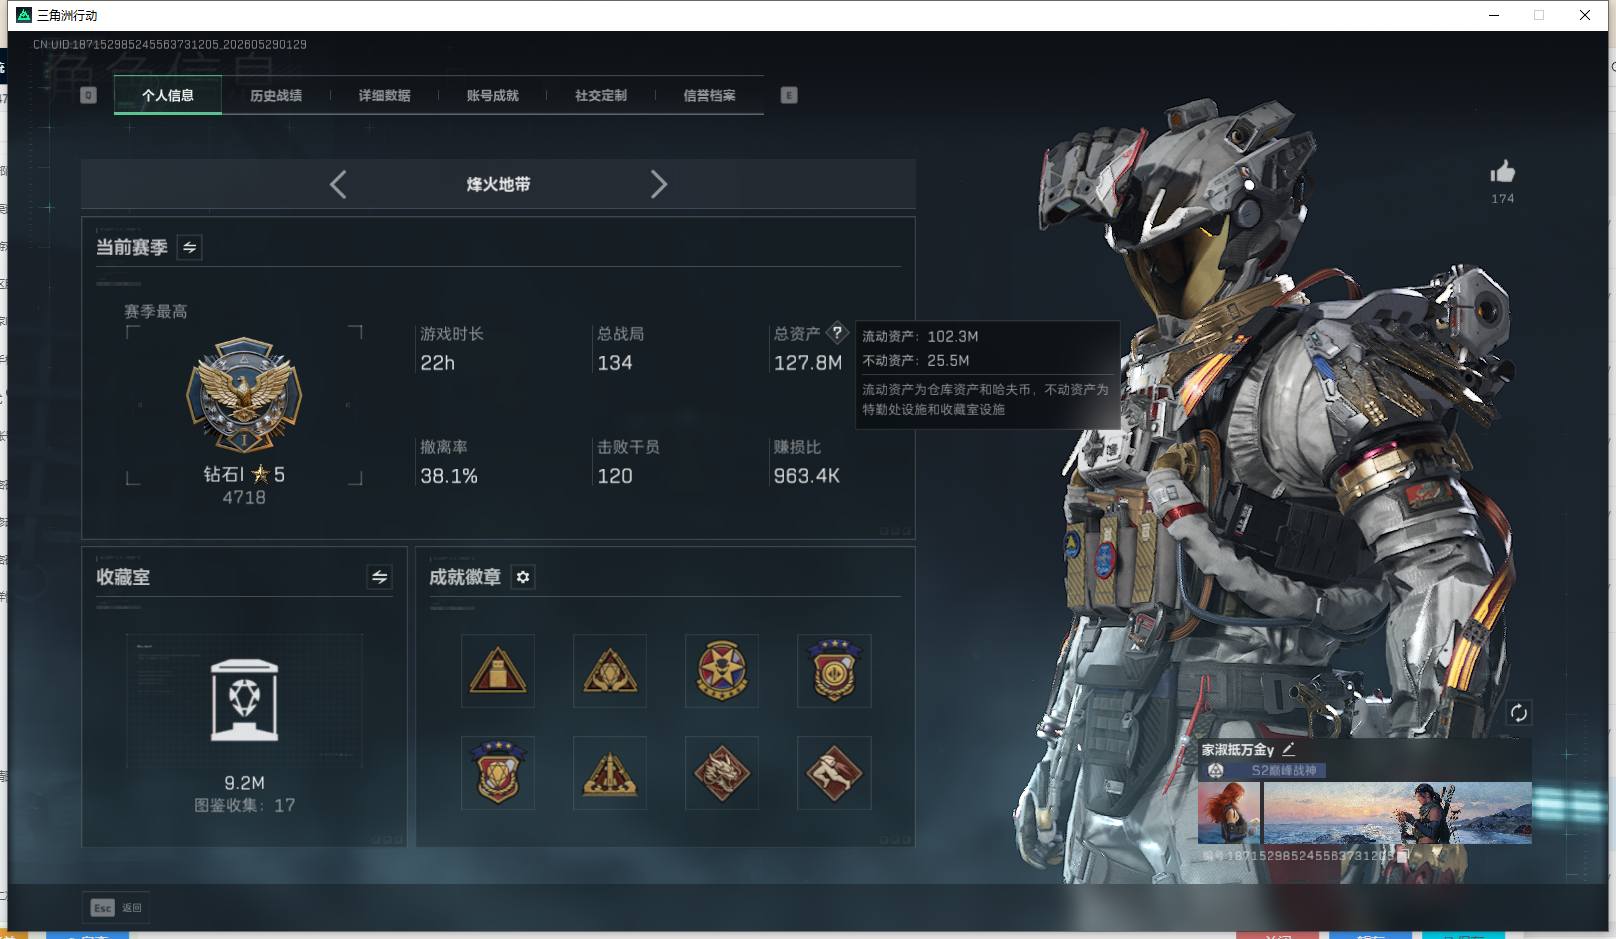Open the profile banner image
The height and width of the screenshot is (939, 1616).
click(x=1397, y=813)
